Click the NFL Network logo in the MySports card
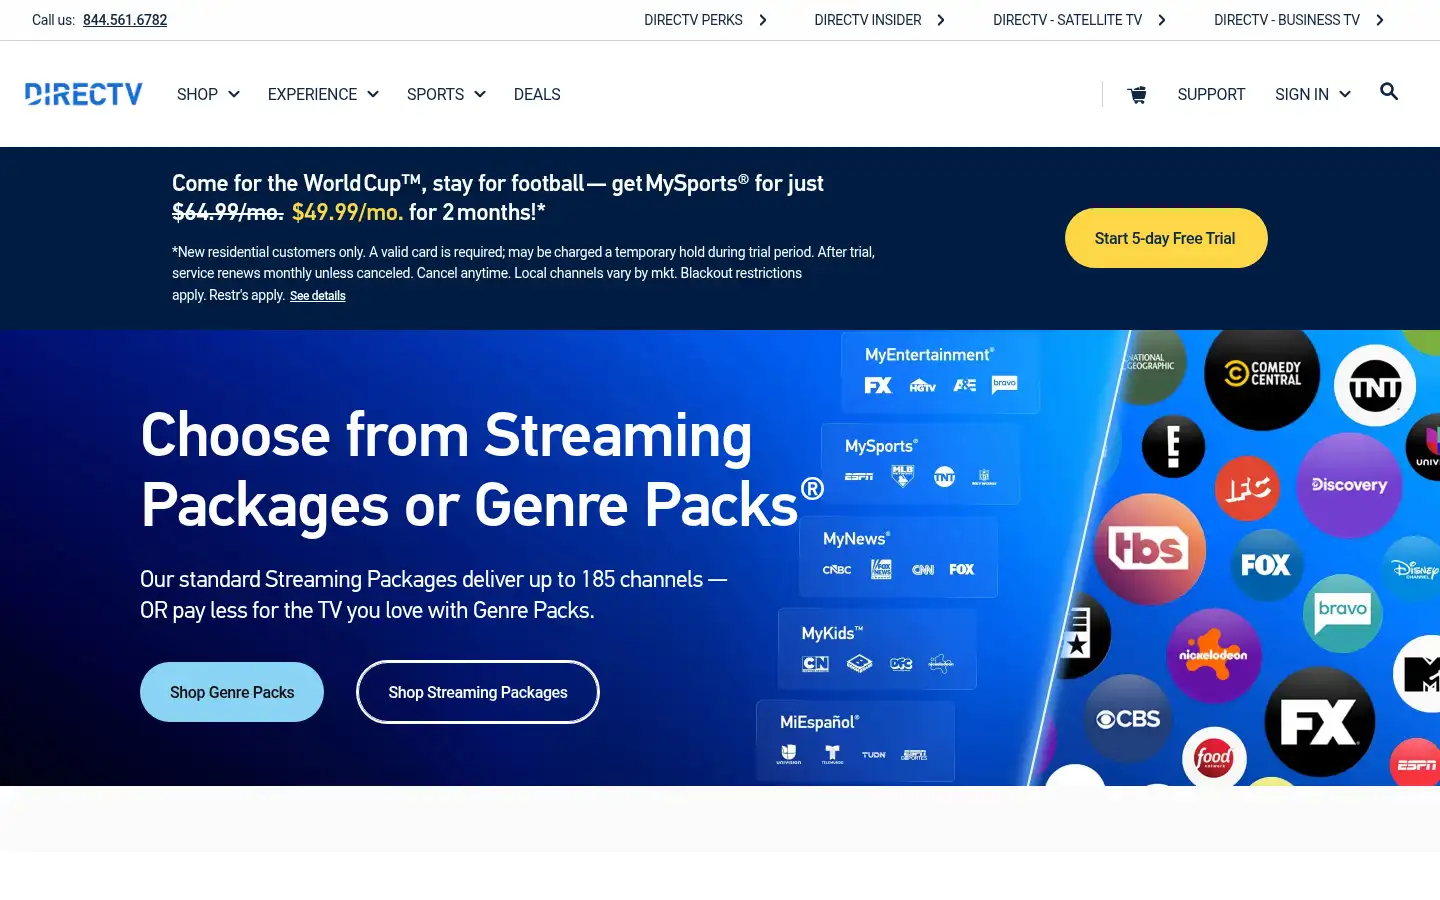Screen dimensions: 1440x900 click(x=984, y=477)
